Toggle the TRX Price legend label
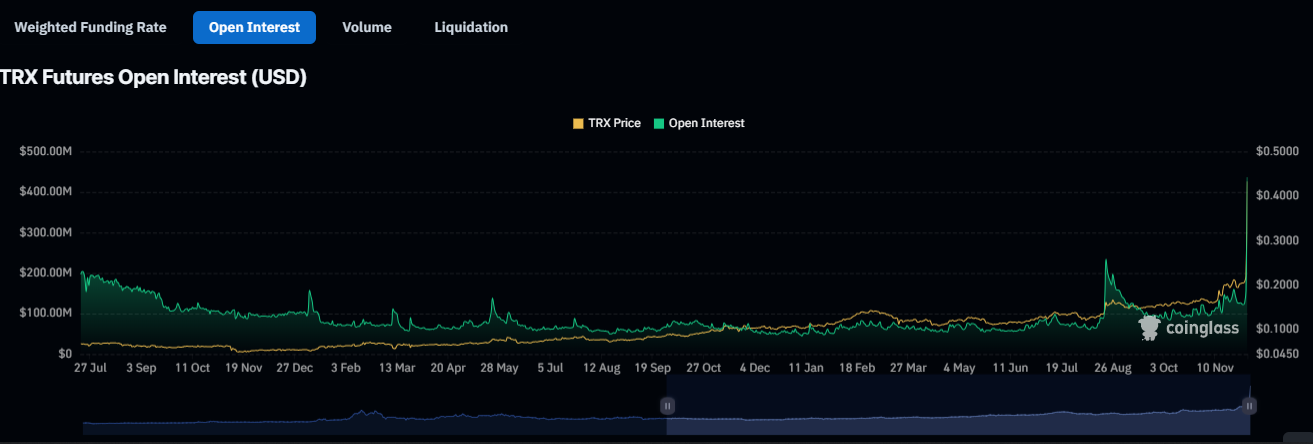This screenshot has height=444, width=1313. [614, 123]
